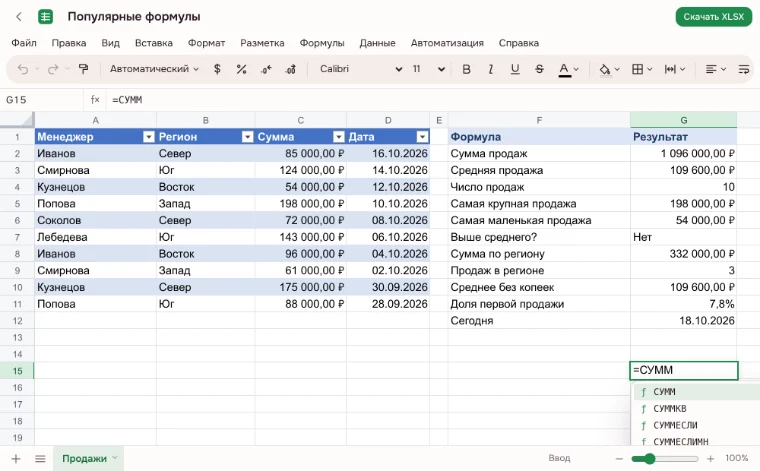This screenshot has height=471, width=760.
Task: Expand the fill color options arrow
Action: click(617, 69)
